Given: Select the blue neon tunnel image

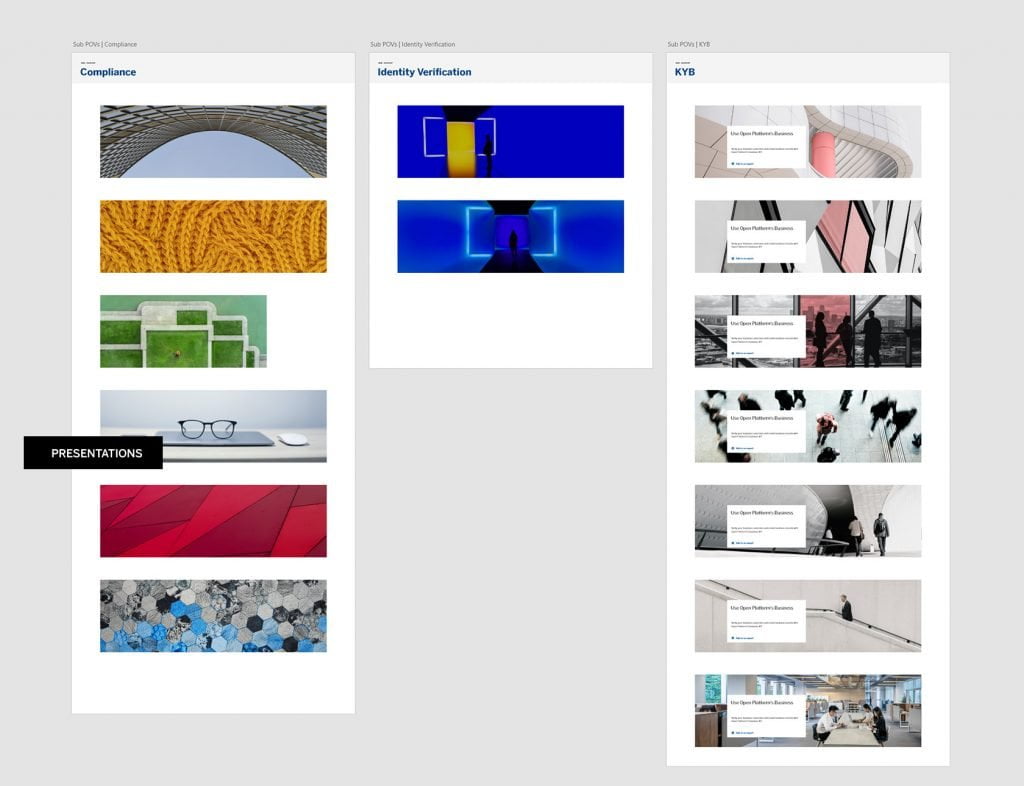Looking at the screenshot, I should pos(510,236).
